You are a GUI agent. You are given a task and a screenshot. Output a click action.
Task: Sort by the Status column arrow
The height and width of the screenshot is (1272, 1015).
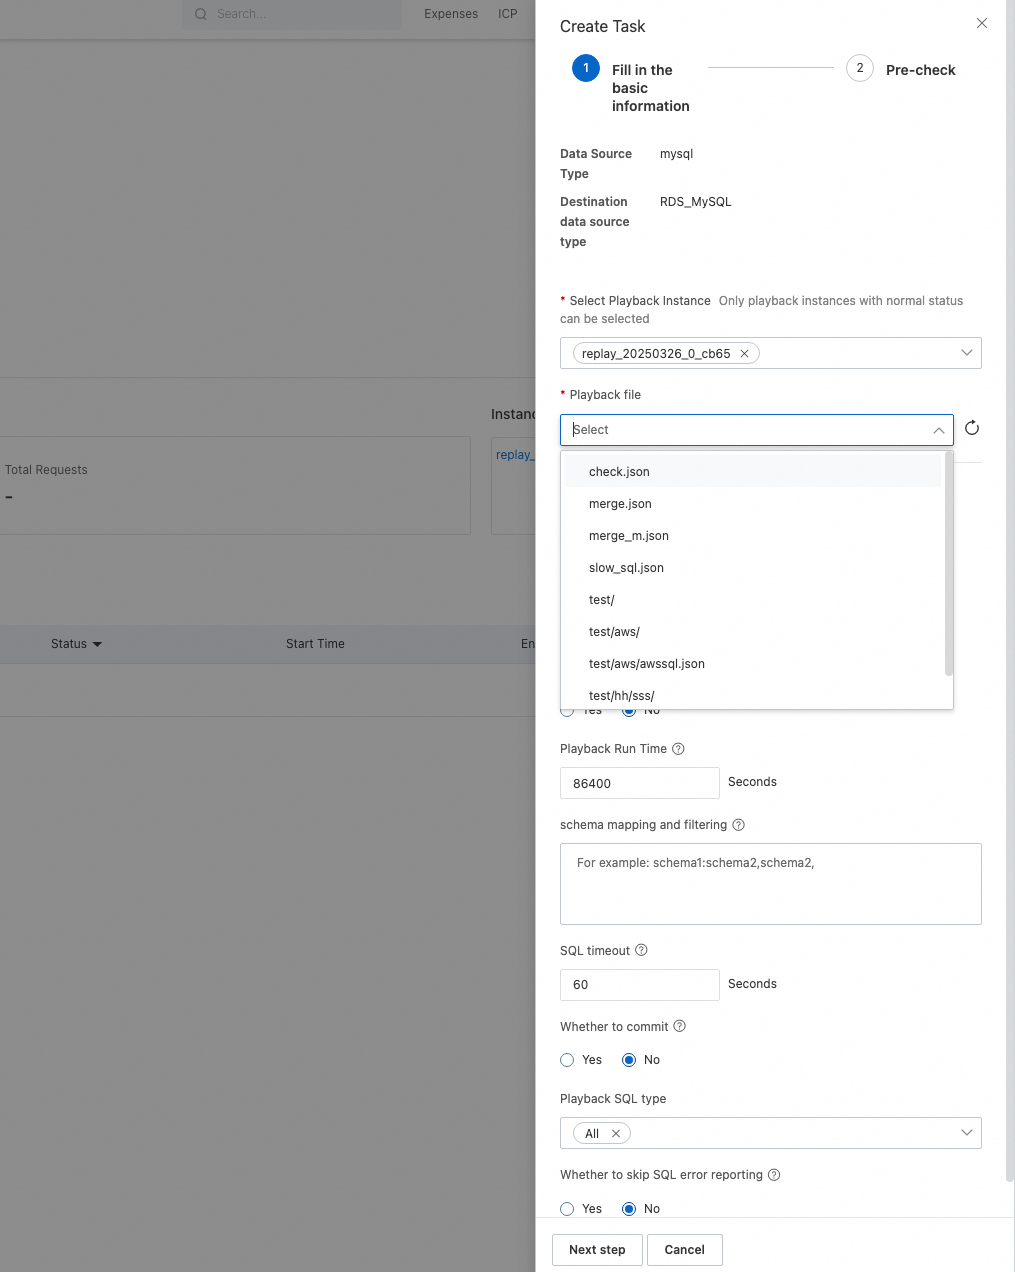pos(97,644)
